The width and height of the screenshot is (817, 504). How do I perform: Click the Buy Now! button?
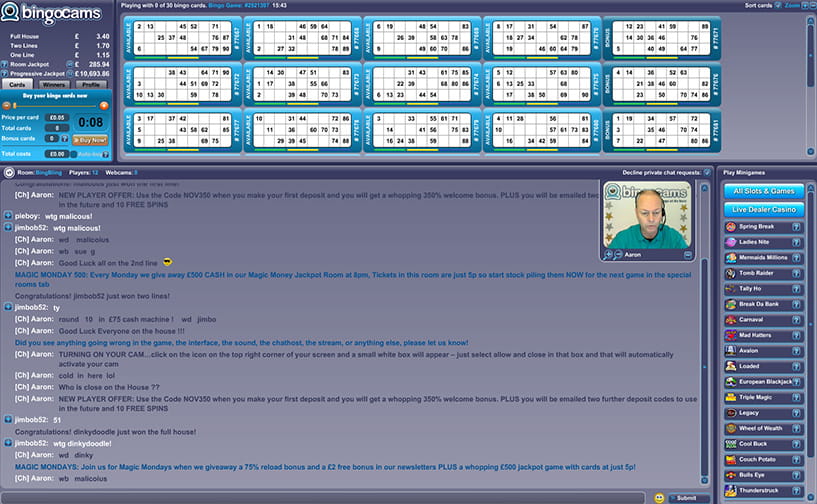(90, 140)
